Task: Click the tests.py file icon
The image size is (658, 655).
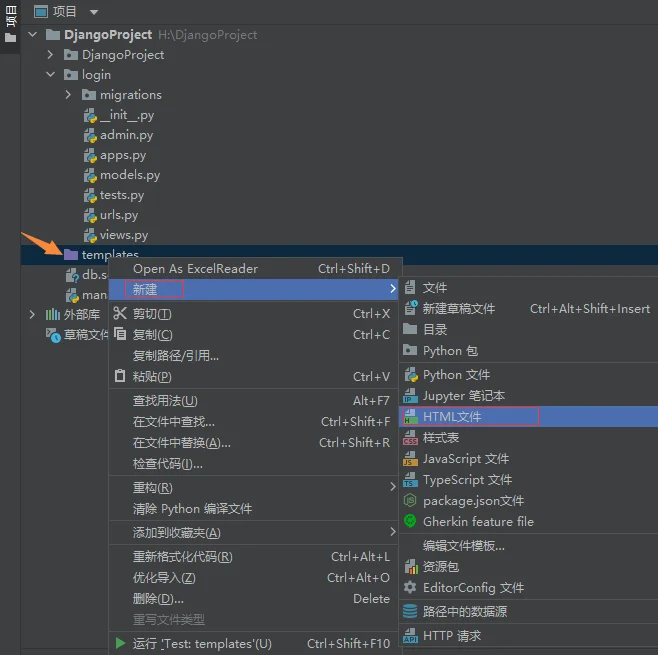Action: tap(90, 195)
